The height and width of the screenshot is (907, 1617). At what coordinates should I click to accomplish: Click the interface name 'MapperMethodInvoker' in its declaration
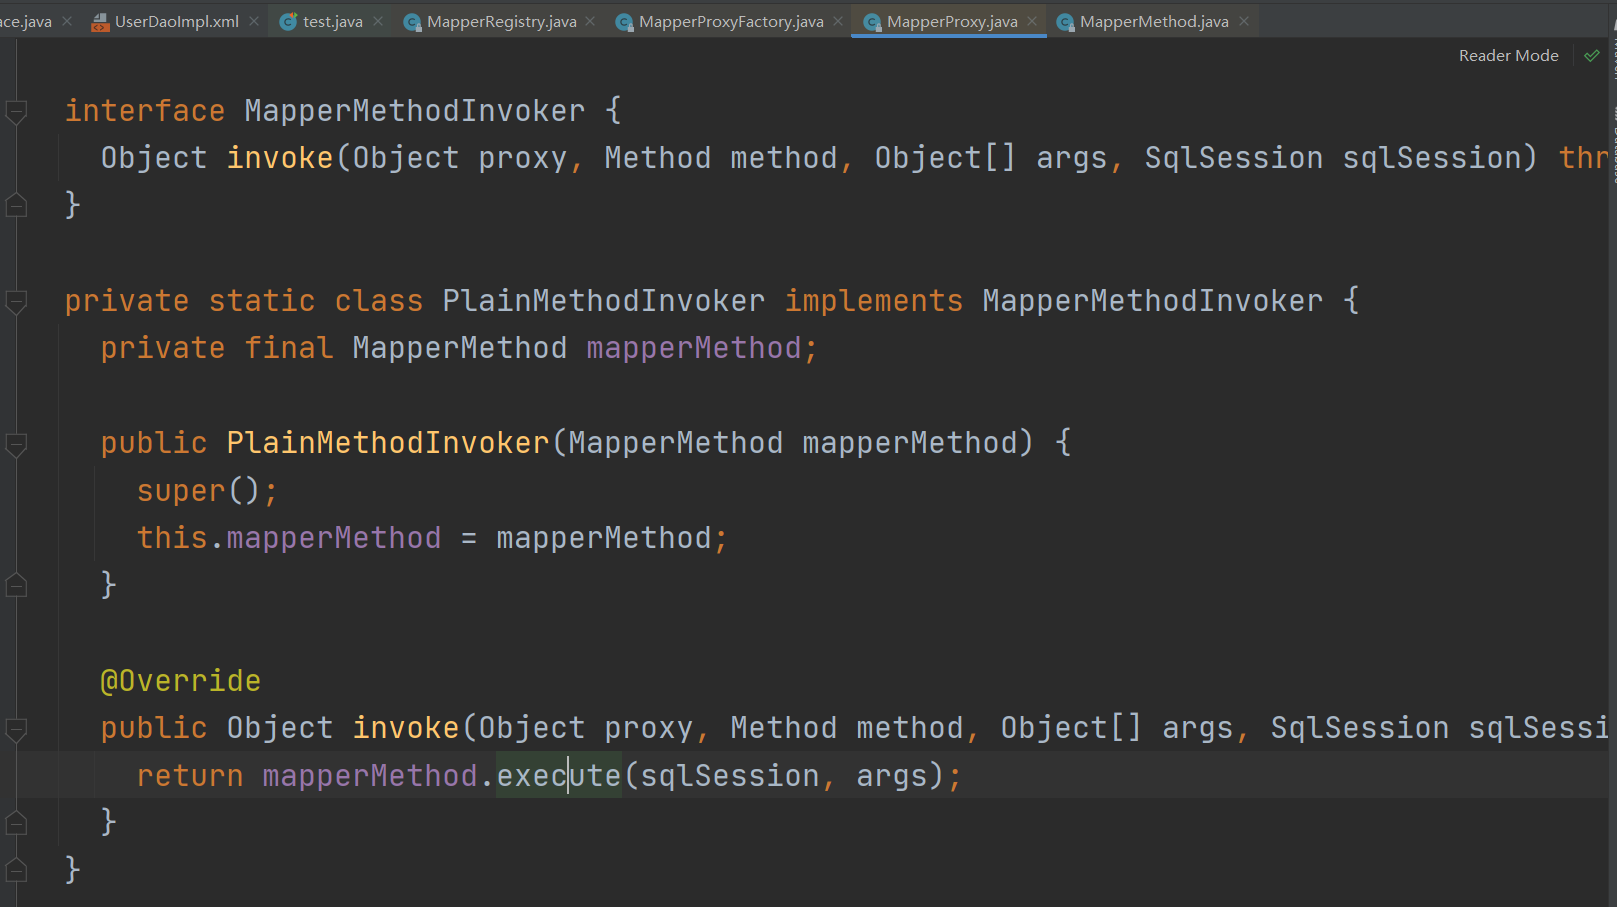(x=415, y=111)
